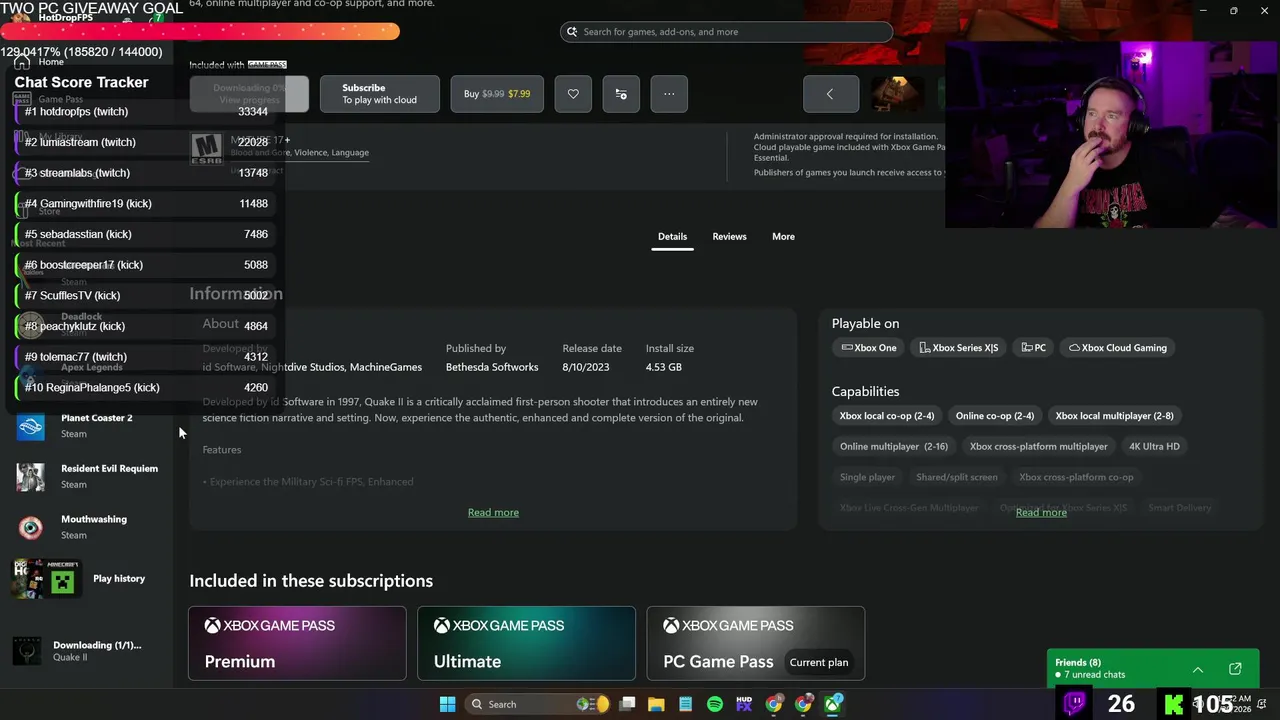The width and height of the screenshot is (1280, 720).
Task: Expand the Friends panel chevron
Action: pos(1198,669)
